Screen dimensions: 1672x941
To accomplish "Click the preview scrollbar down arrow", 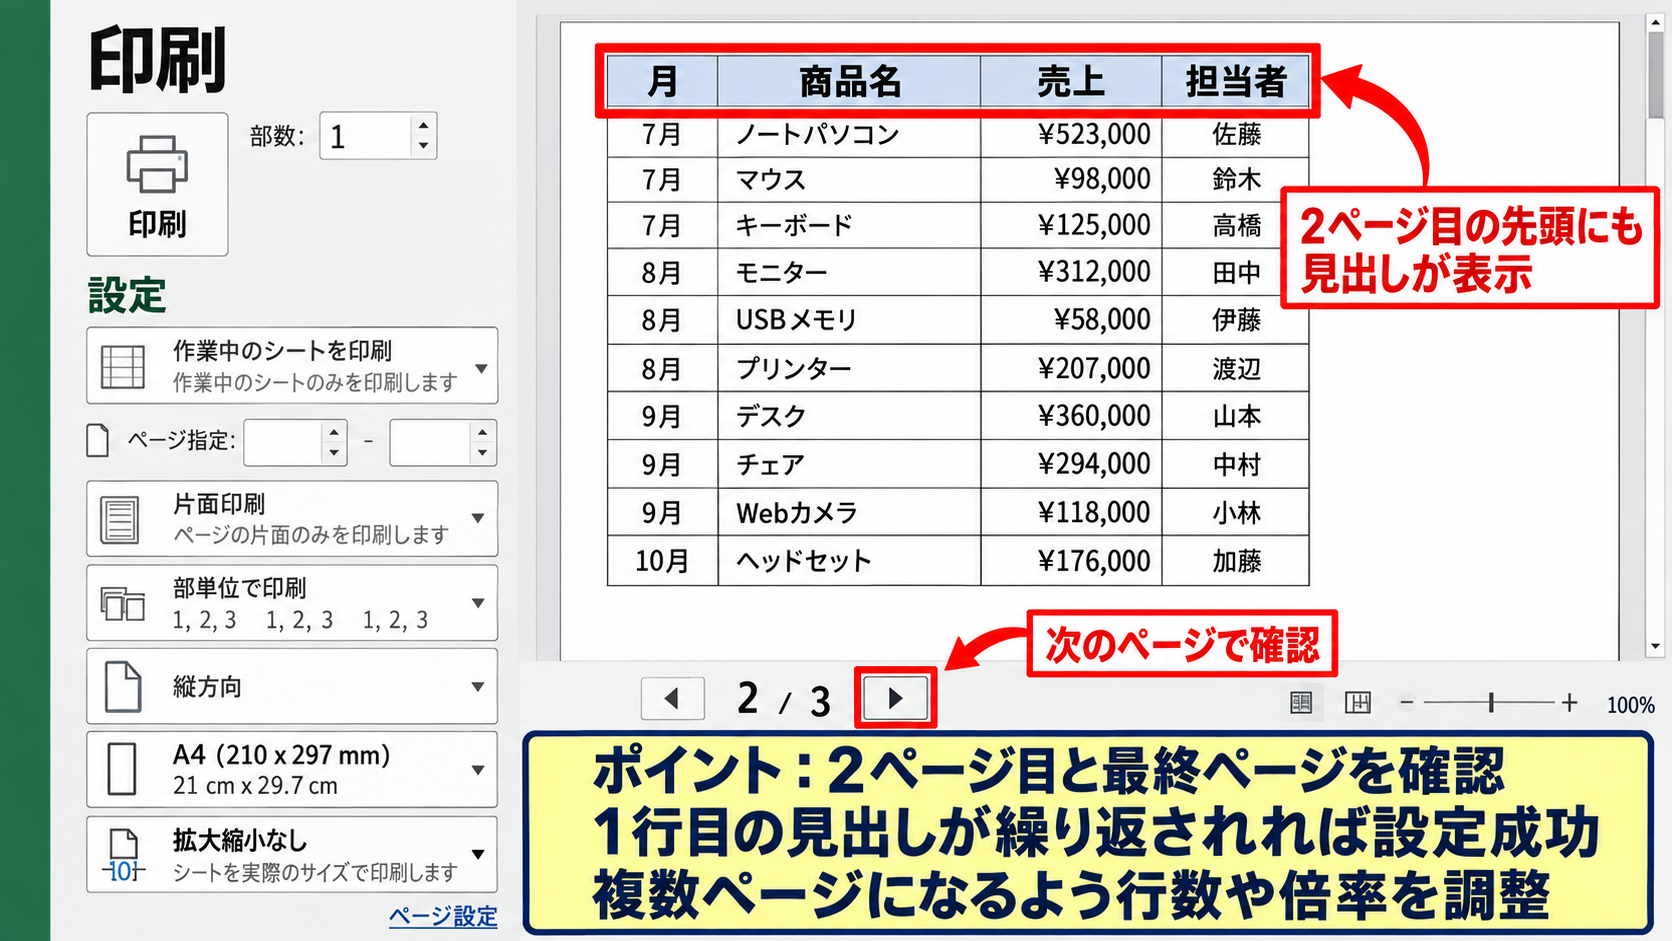I will point(1656,646).
